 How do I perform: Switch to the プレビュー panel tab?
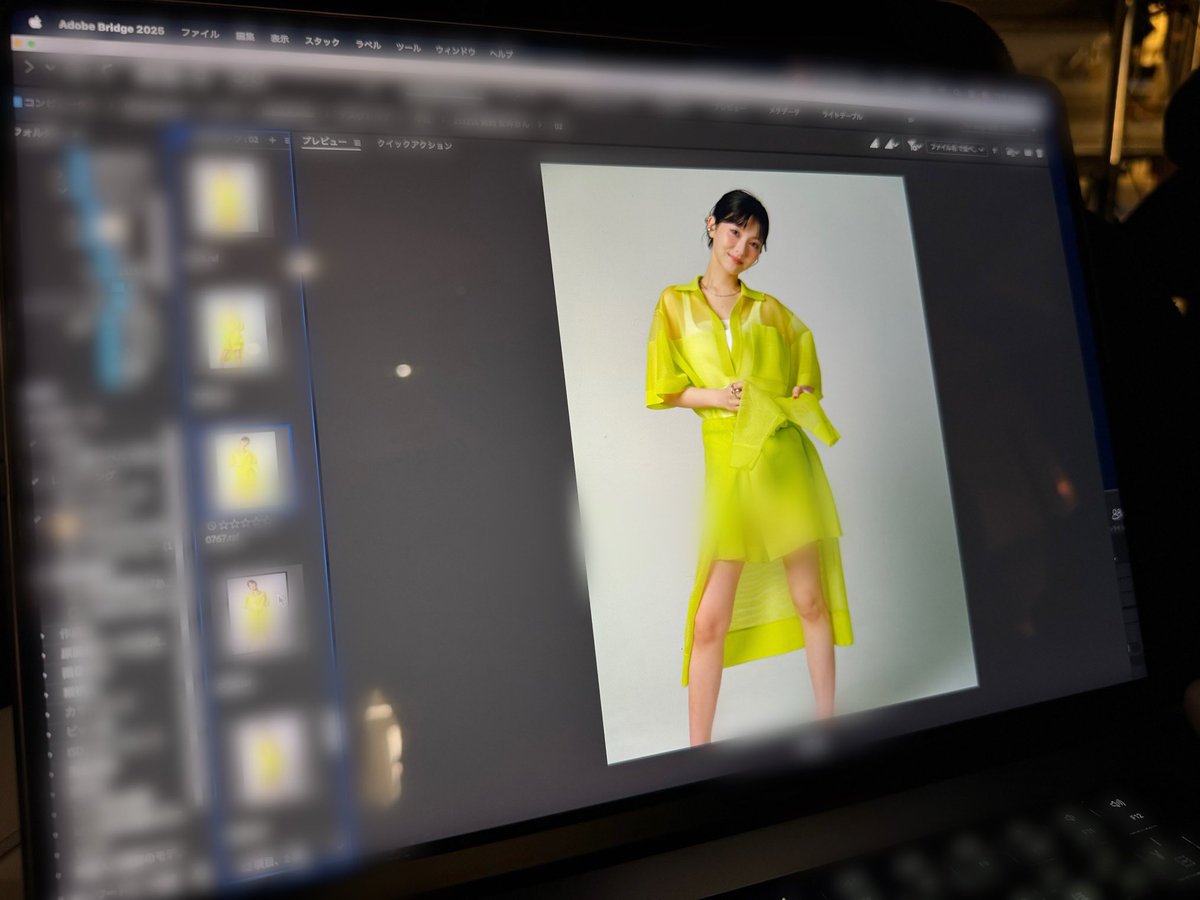(x=324, y=142)
